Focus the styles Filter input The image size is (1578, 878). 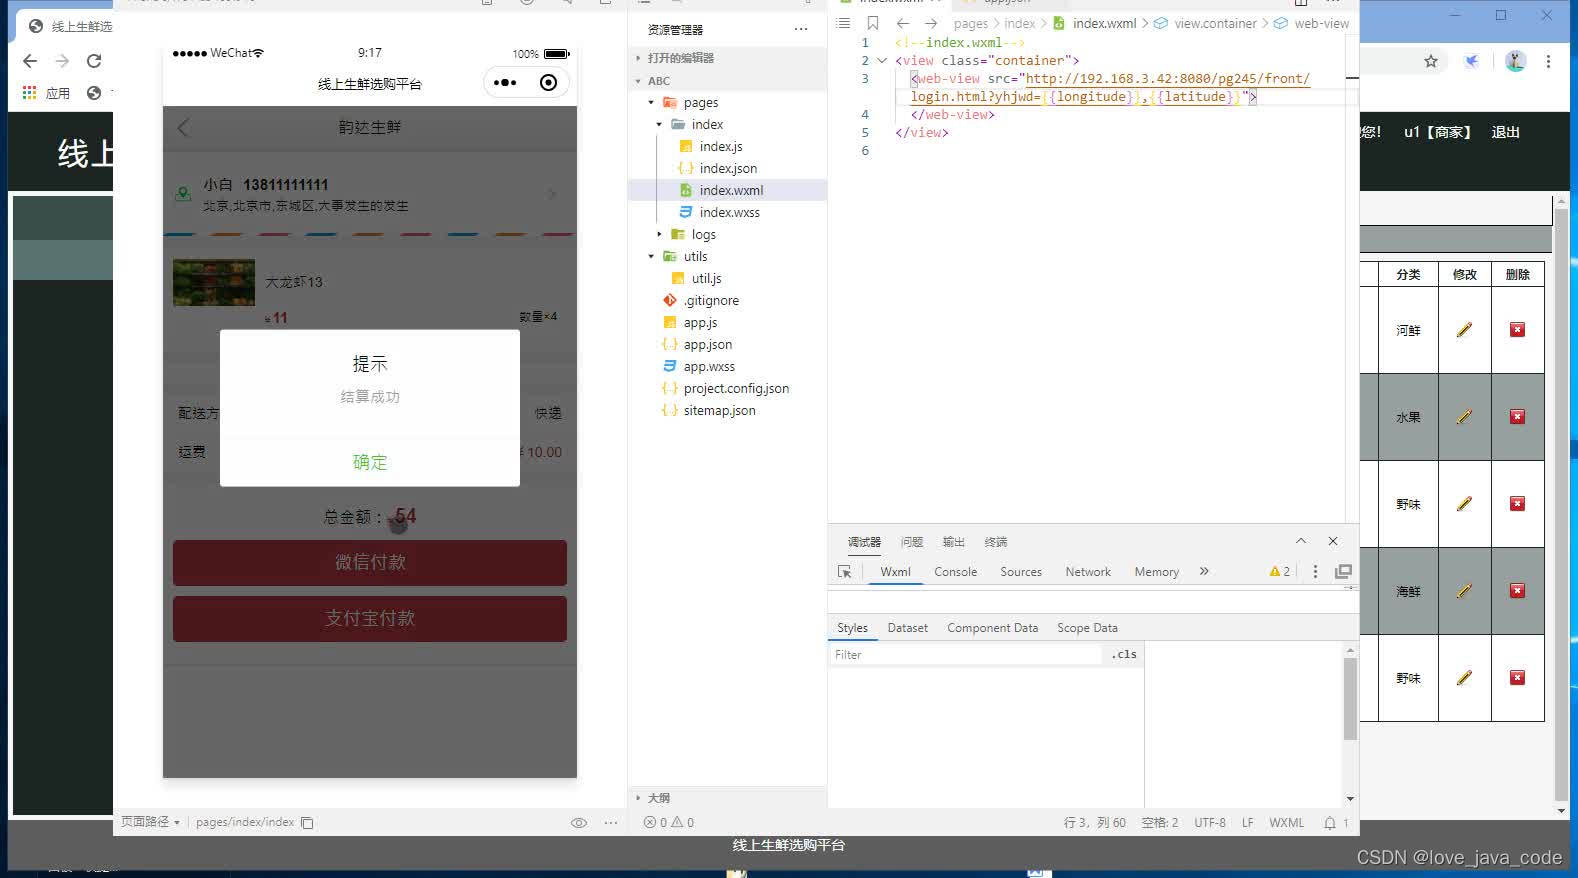coord(965,655)
